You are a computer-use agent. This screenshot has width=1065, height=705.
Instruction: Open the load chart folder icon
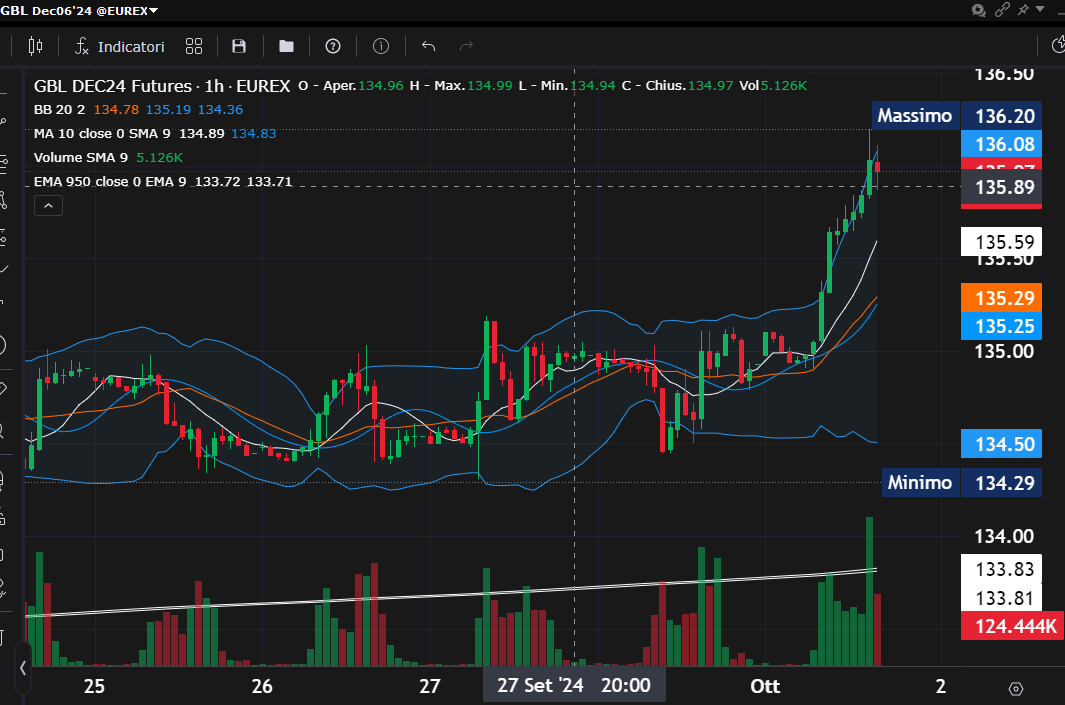286,46
